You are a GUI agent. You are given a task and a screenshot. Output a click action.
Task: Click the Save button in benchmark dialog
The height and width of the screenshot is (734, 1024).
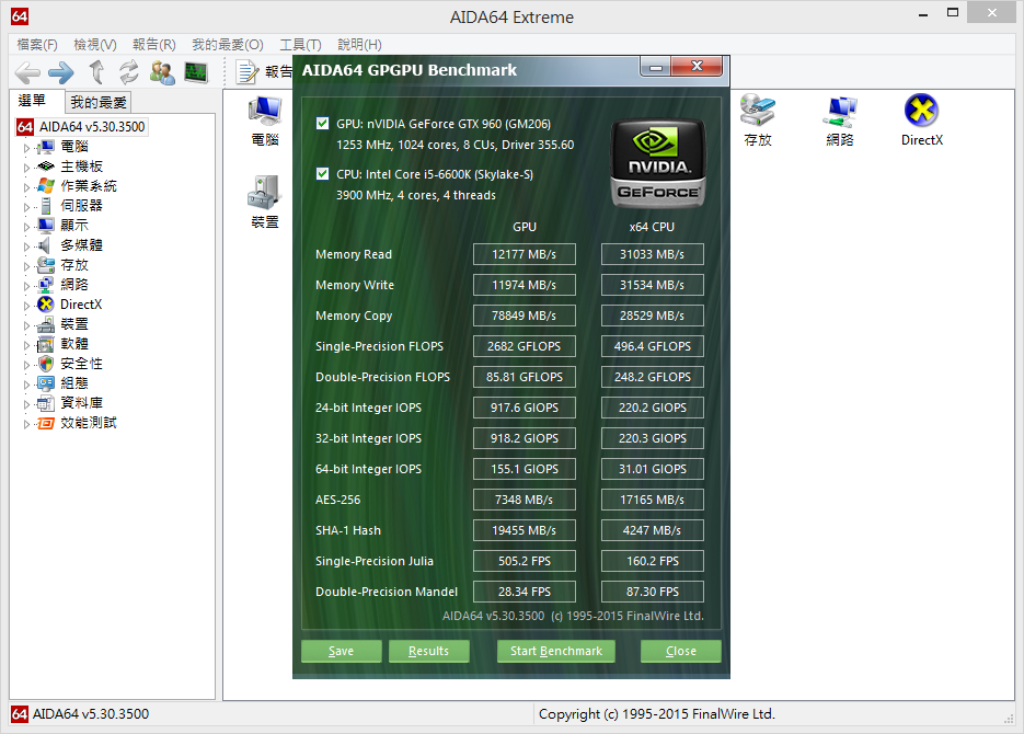pyautogui.click(x=341, y=651)
